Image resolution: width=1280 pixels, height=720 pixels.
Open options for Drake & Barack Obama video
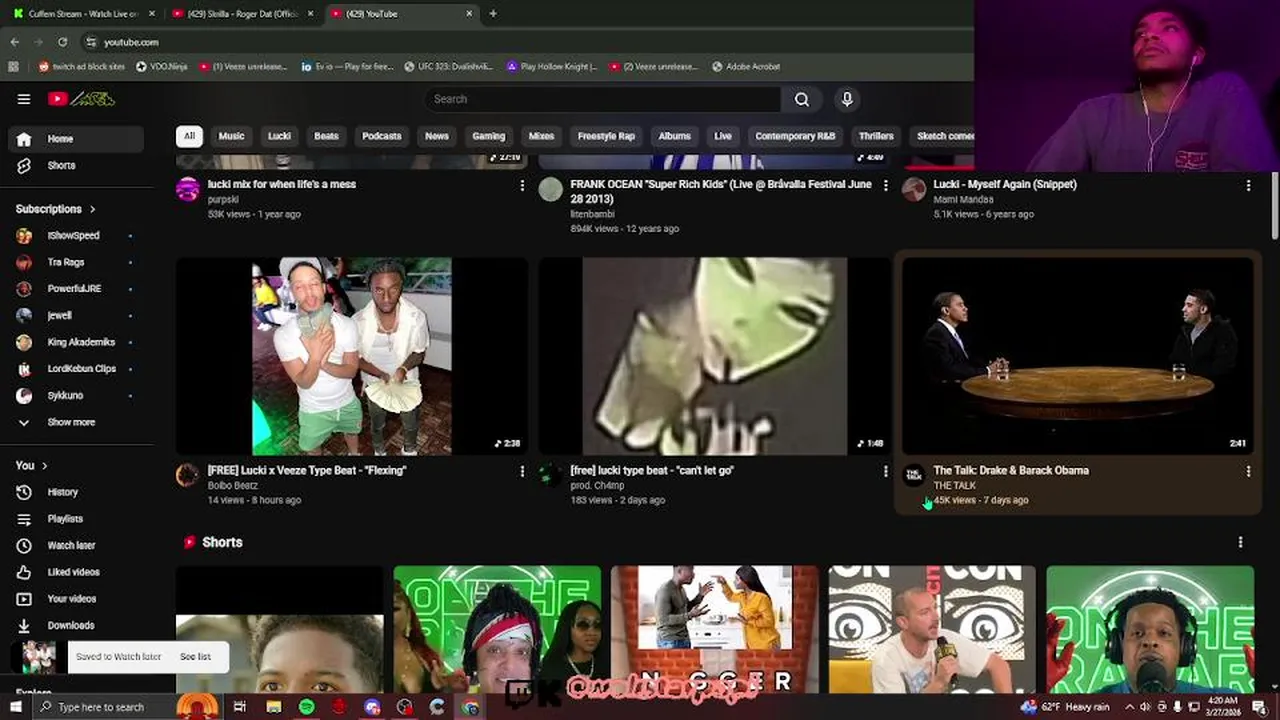pyautogui.click(x=1248, y=471)
